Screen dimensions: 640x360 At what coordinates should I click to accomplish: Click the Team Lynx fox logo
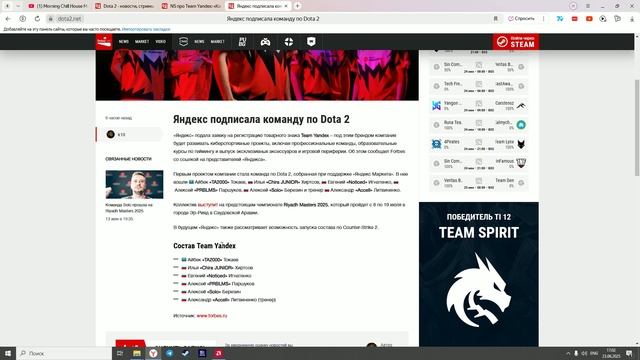[521, 144]
